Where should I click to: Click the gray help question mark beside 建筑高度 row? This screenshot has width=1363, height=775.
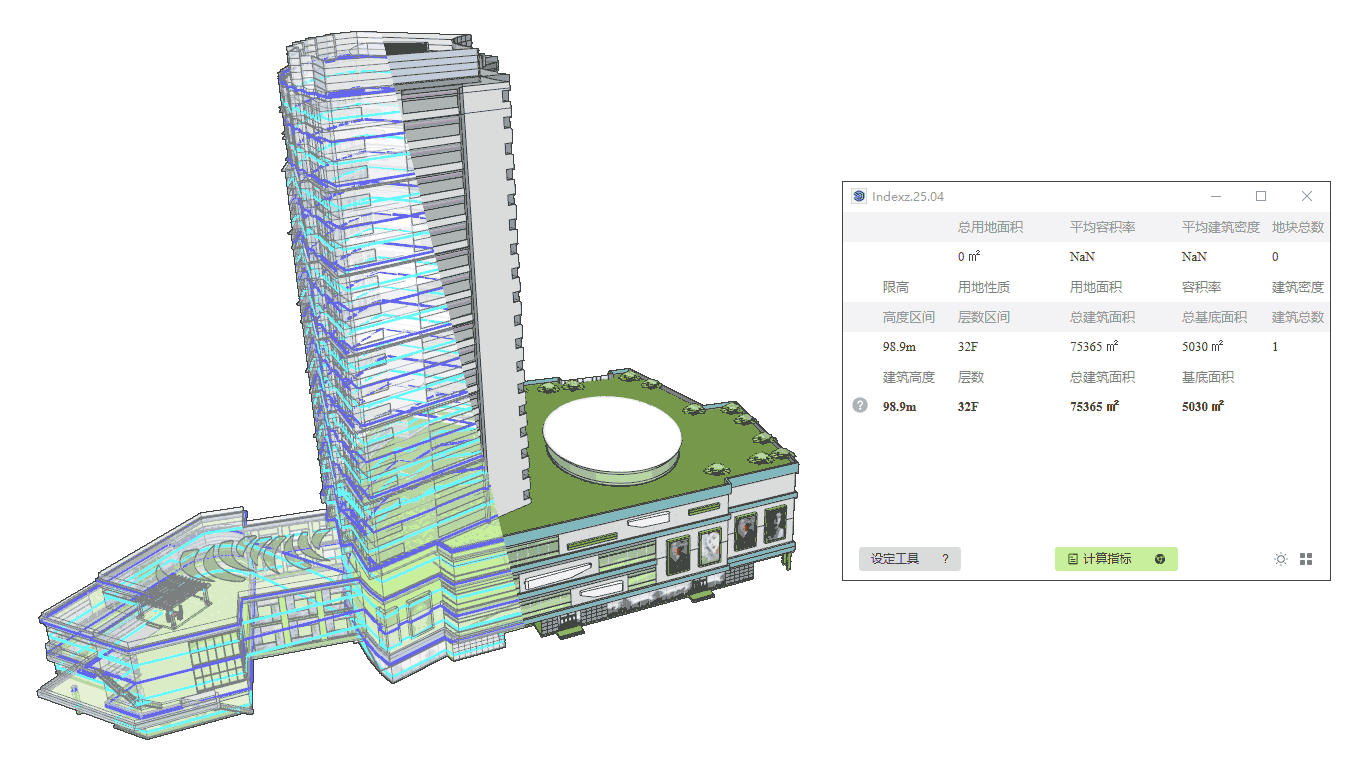click(860, 406)
